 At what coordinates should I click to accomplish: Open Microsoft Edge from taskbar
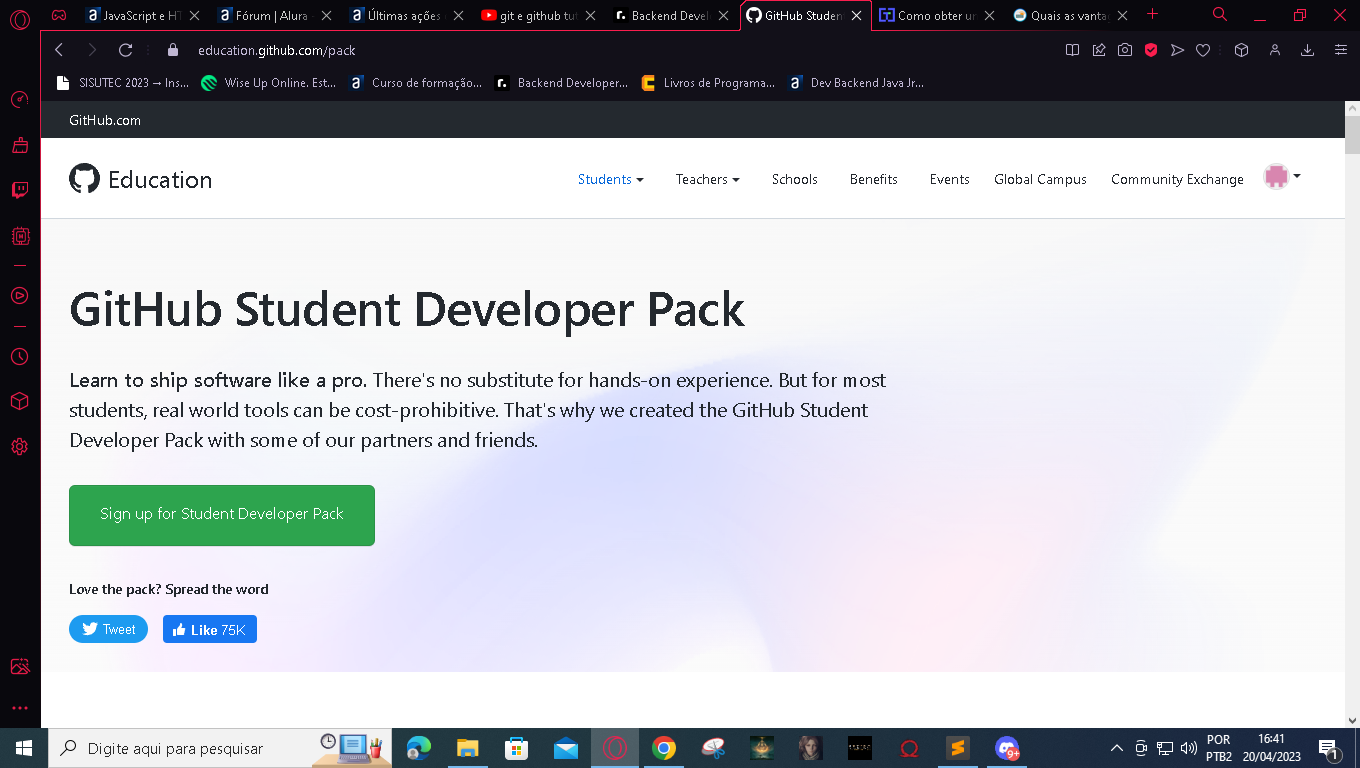pos(419,748)
